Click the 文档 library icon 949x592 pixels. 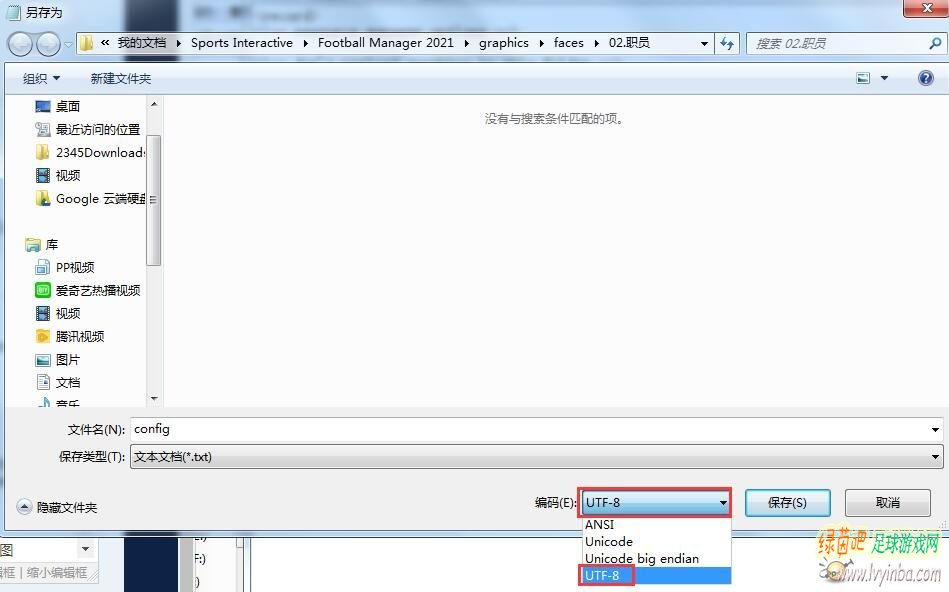tap(43, 383)
